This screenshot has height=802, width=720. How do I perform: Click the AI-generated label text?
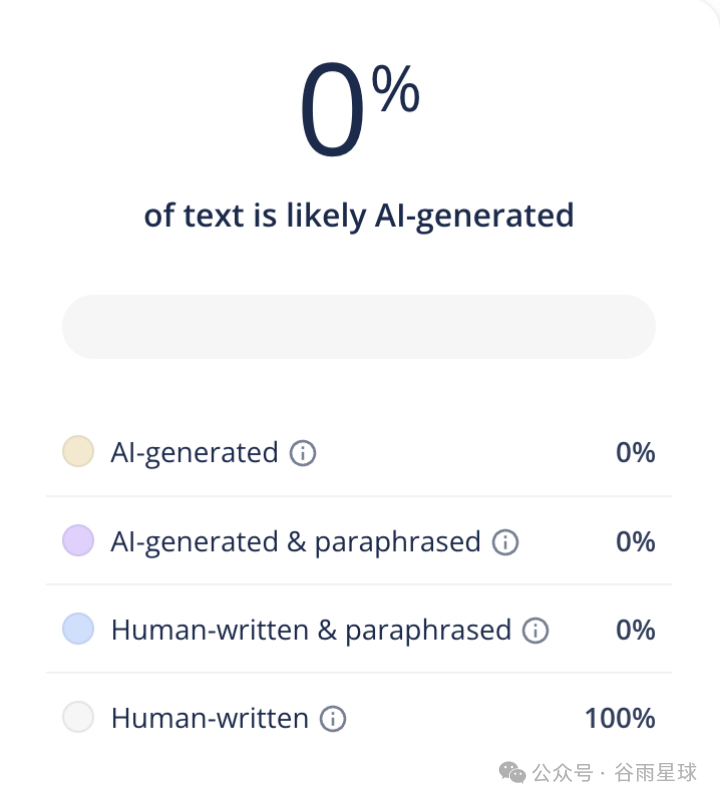tap(194, 453)
